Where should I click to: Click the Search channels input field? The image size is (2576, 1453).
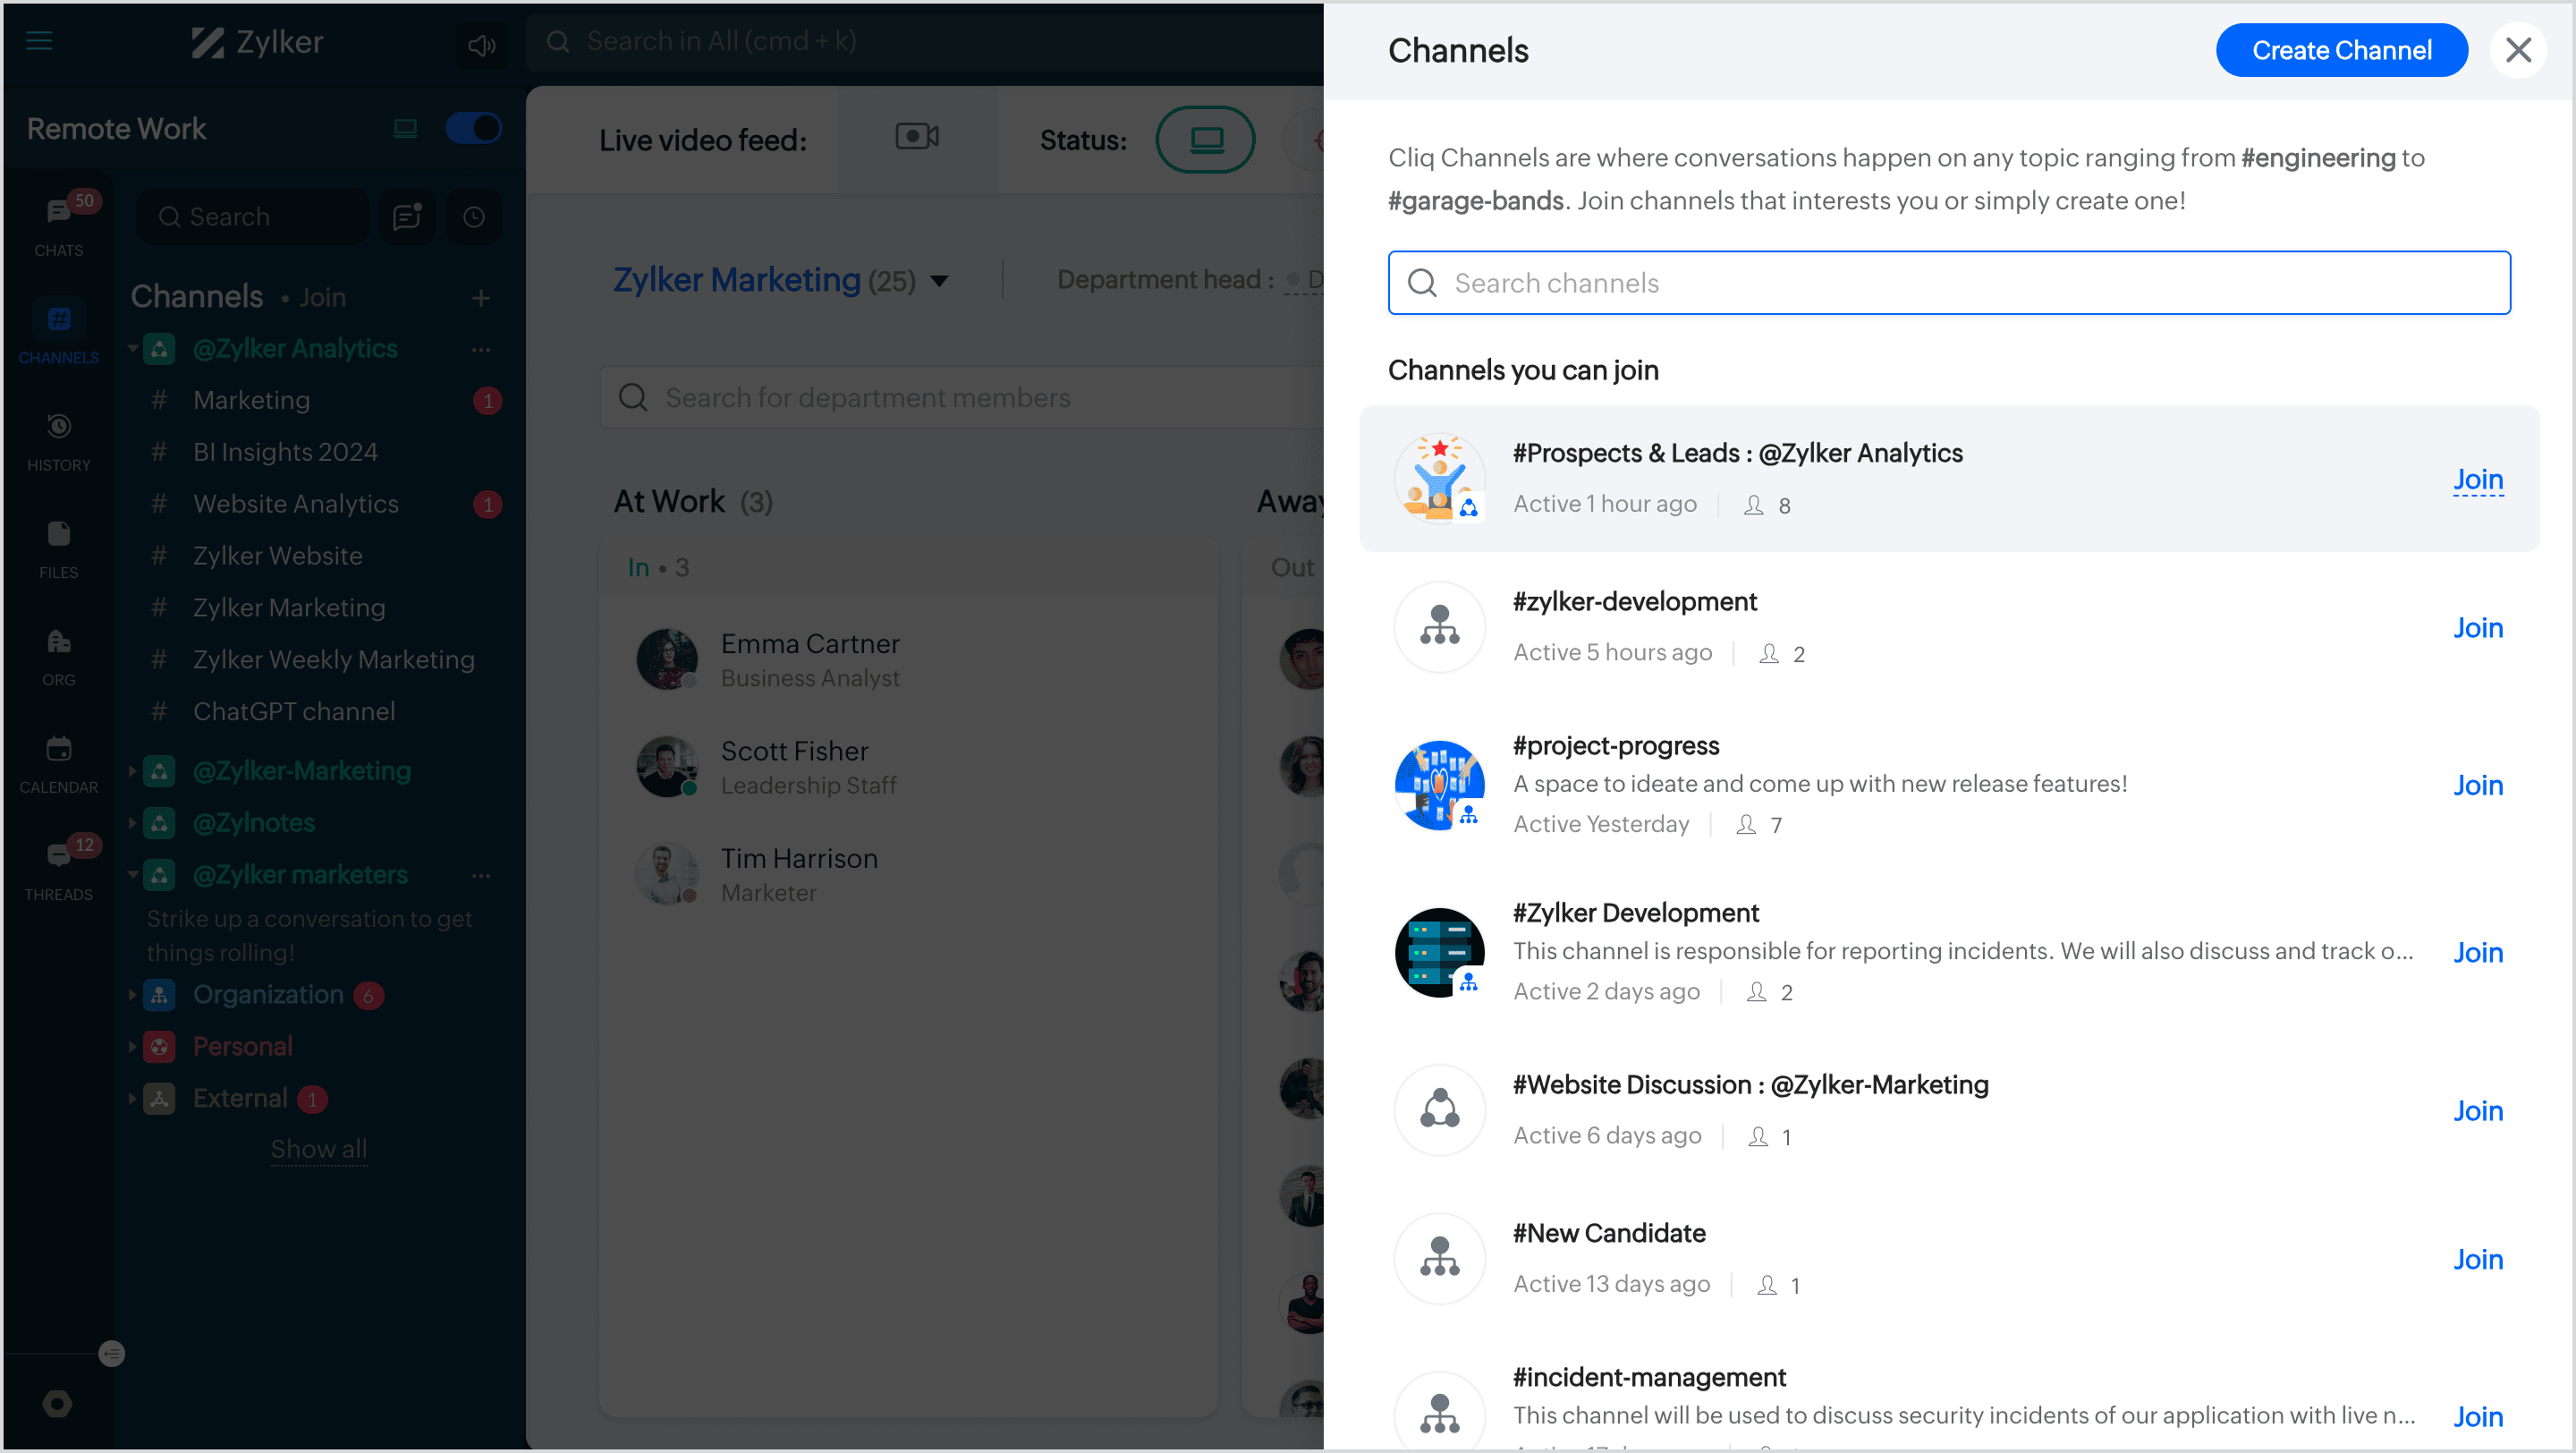[1948, 283]
